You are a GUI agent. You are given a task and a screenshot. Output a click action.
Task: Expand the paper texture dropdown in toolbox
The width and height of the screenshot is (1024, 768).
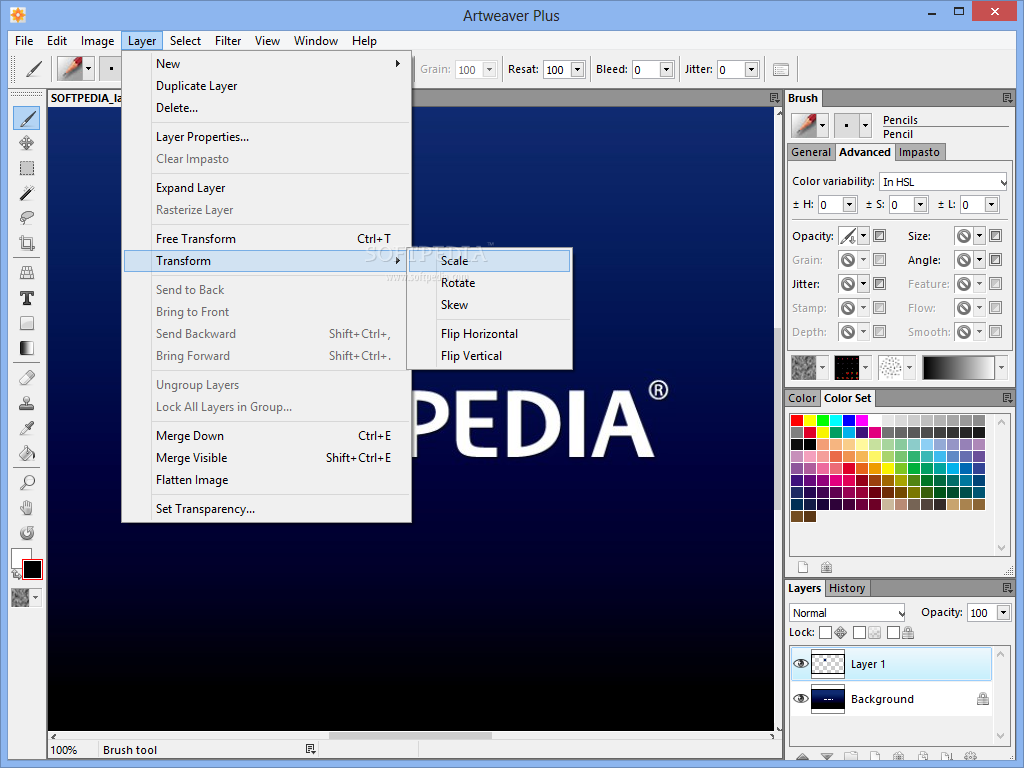point(35,597)
